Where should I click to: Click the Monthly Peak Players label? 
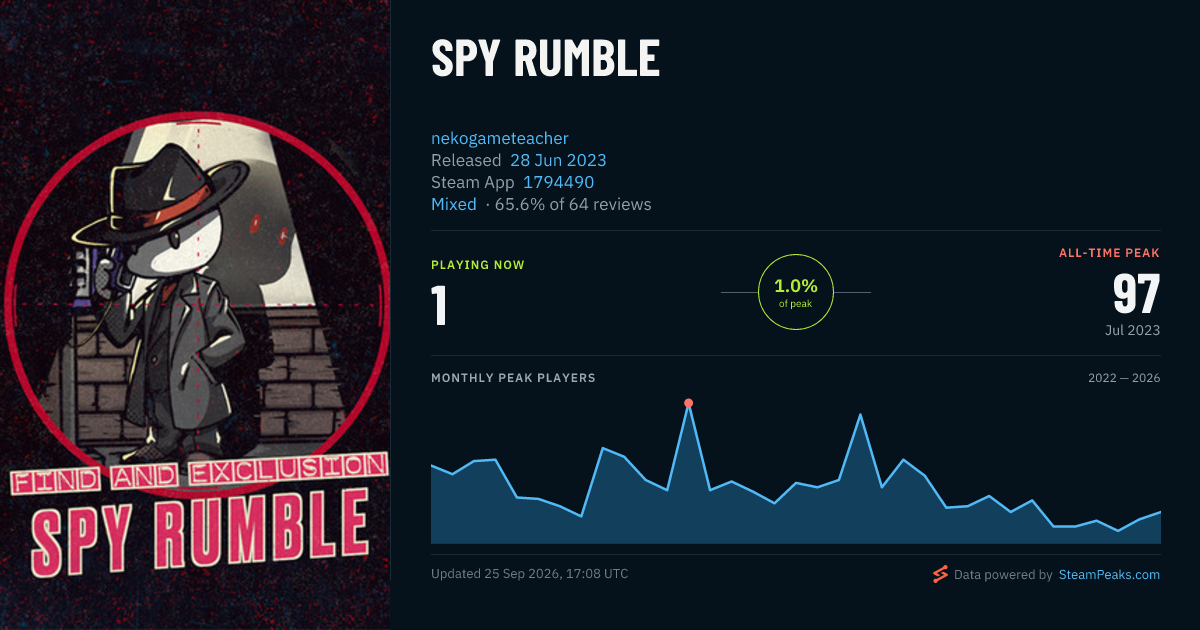click(513, 378)
